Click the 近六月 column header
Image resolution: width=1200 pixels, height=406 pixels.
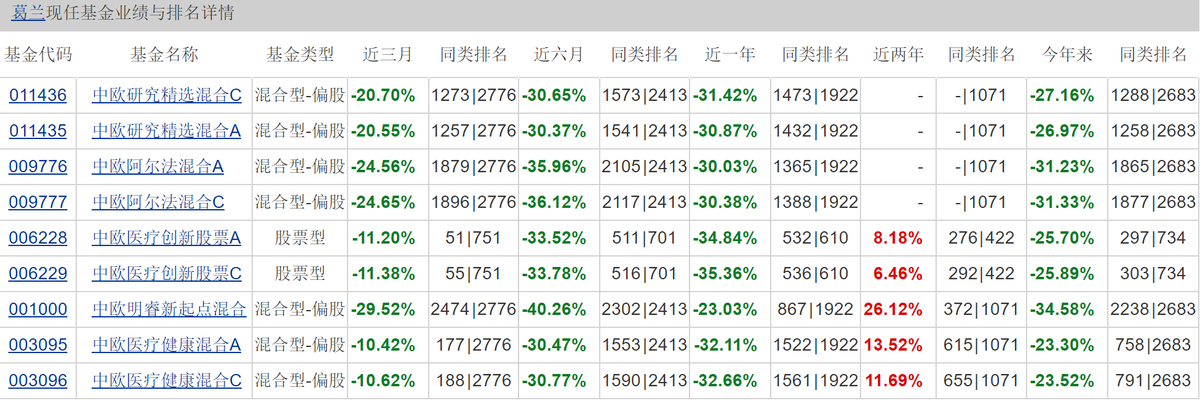558,54
